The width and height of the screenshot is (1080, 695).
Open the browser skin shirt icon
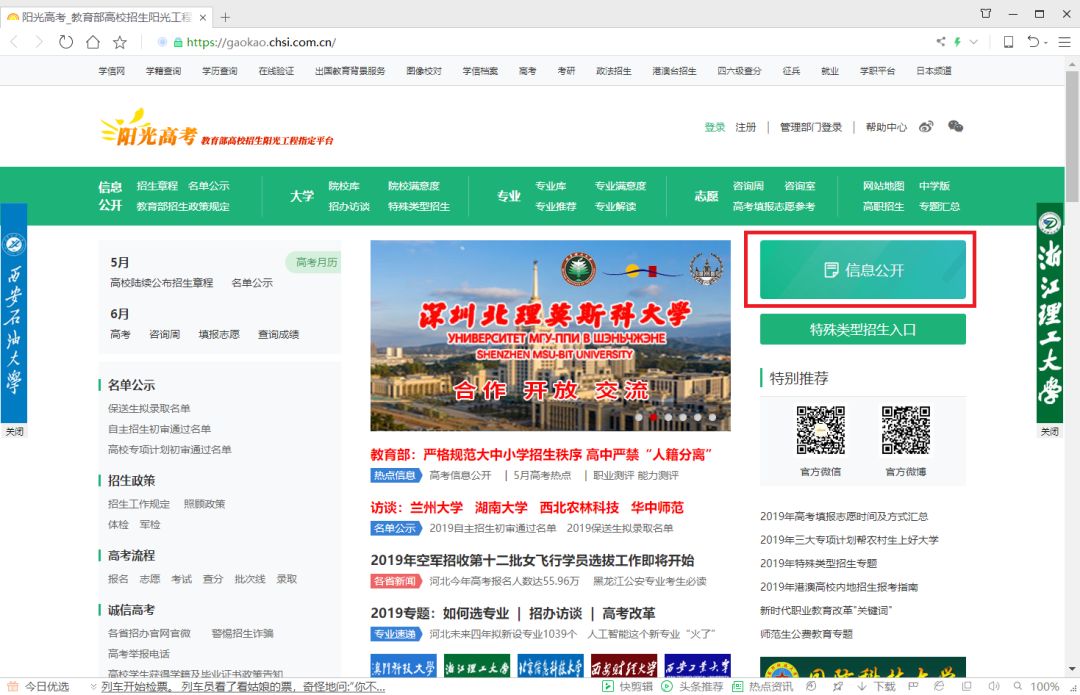point(986,13)
